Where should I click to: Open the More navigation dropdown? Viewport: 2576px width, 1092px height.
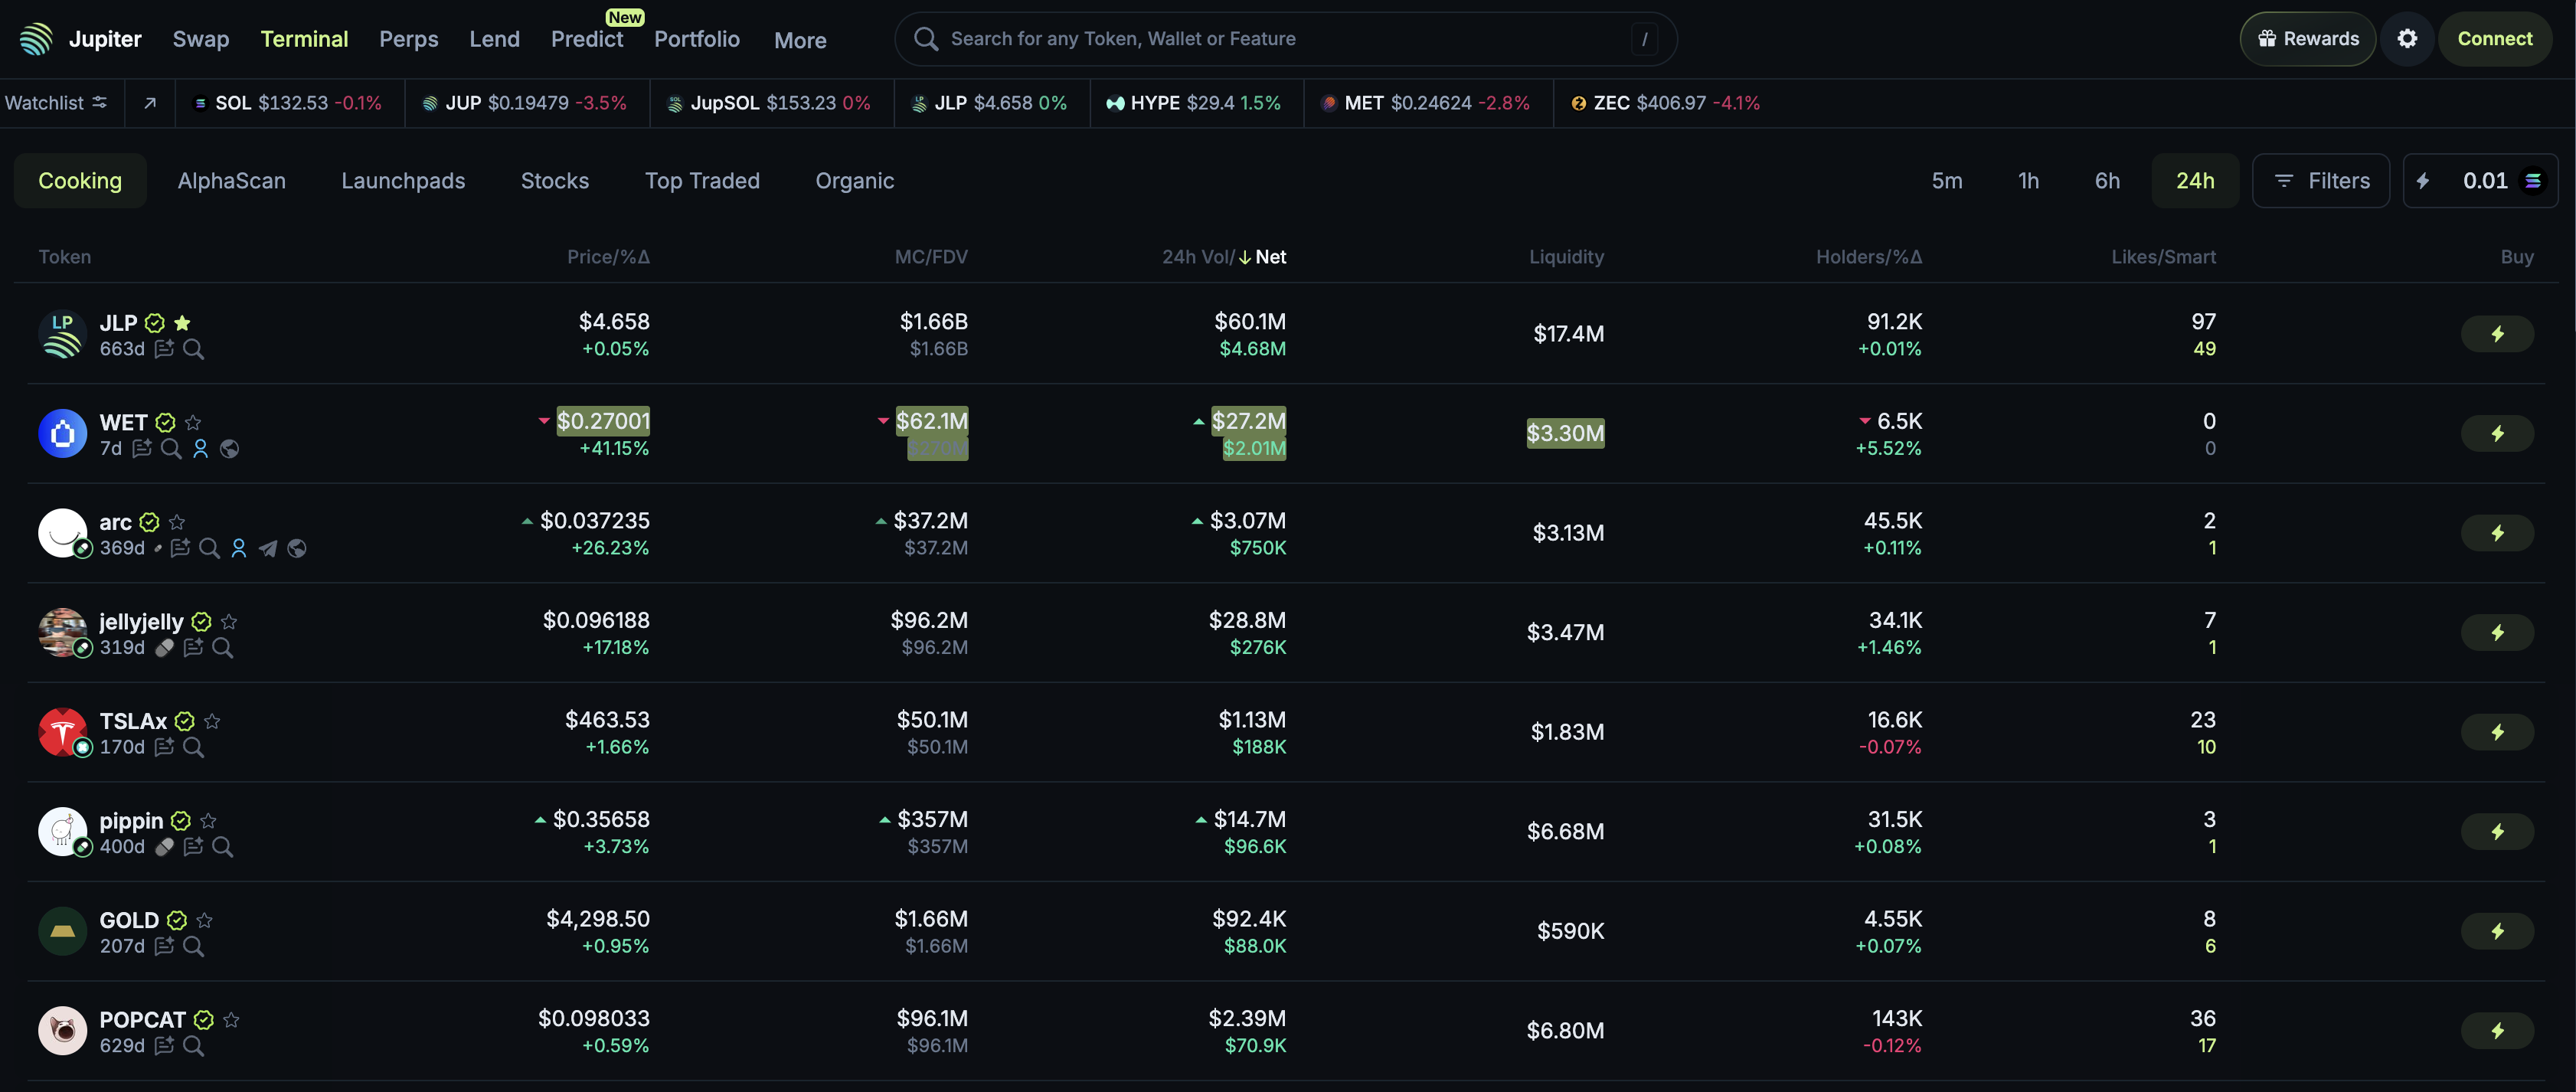coord(800,40)
